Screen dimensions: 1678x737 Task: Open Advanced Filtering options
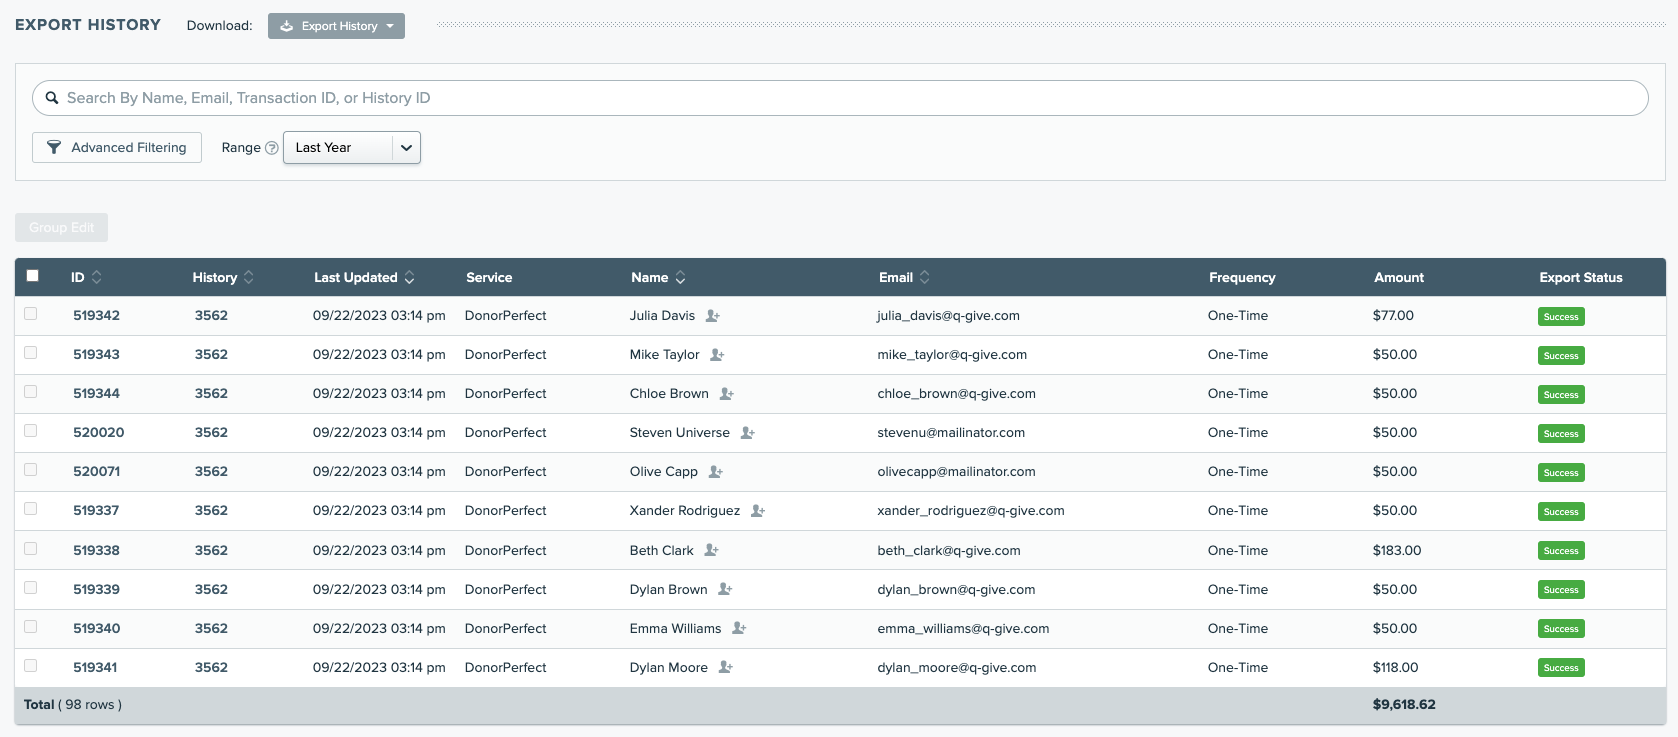(117, 148)
